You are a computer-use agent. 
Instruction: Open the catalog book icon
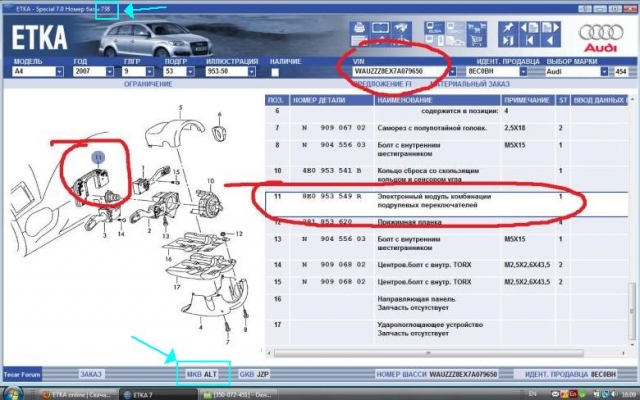[x=380, y=28]
